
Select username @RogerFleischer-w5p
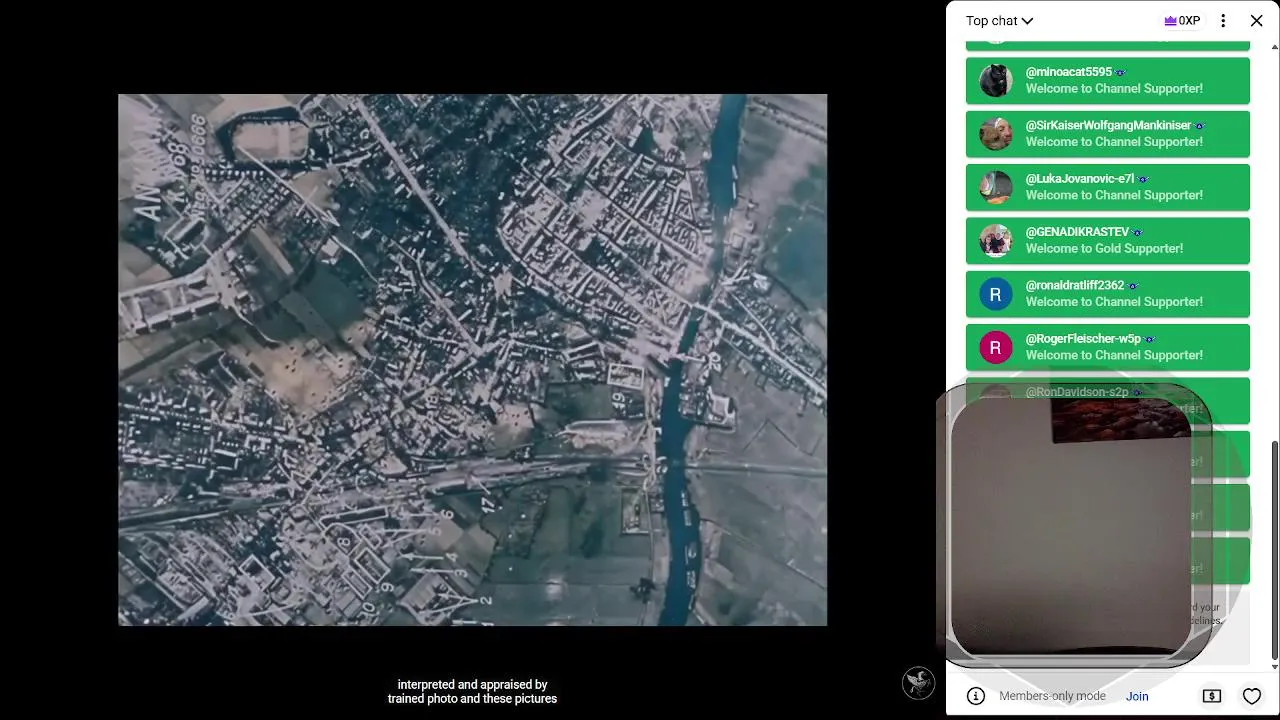click(1083, 339)
